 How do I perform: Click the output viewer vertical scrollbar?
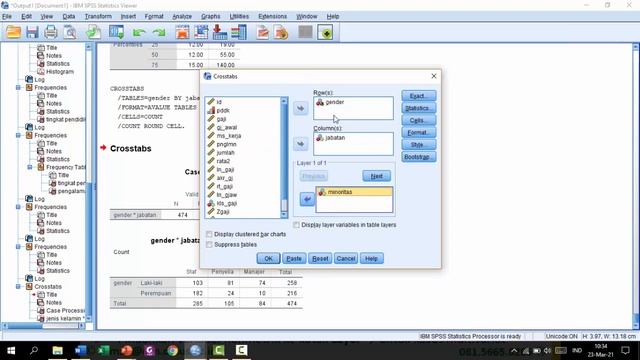click(636, 186)
